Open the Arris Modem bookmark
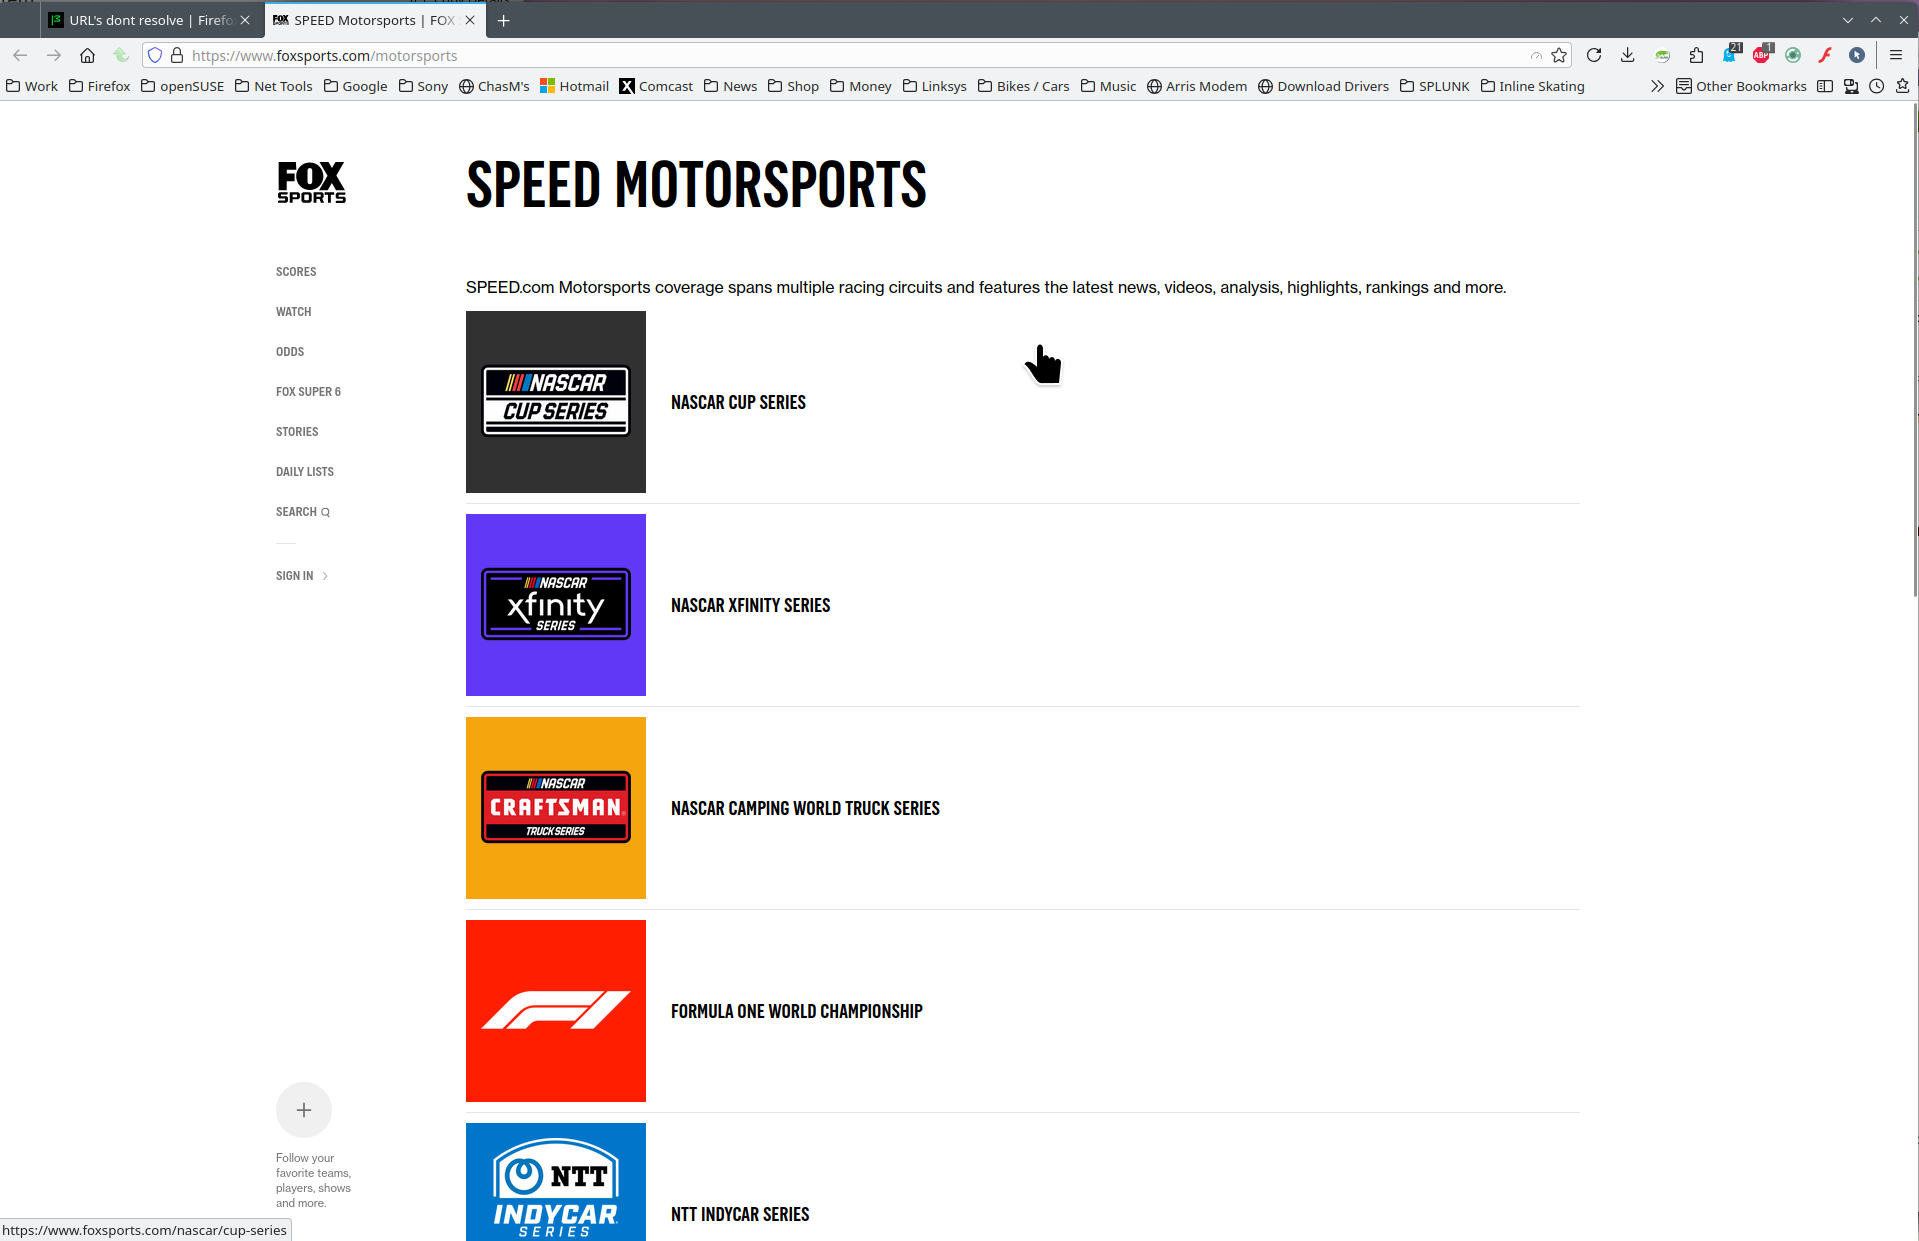The image size is (1919, 1241). coord(1197,87)
